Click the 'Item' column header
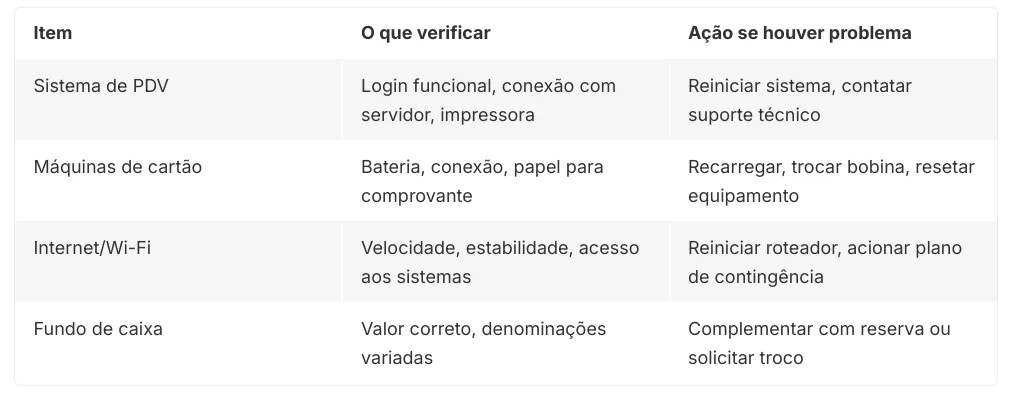The height and width of the screenshot is (402, 1012). pos(53,33)
